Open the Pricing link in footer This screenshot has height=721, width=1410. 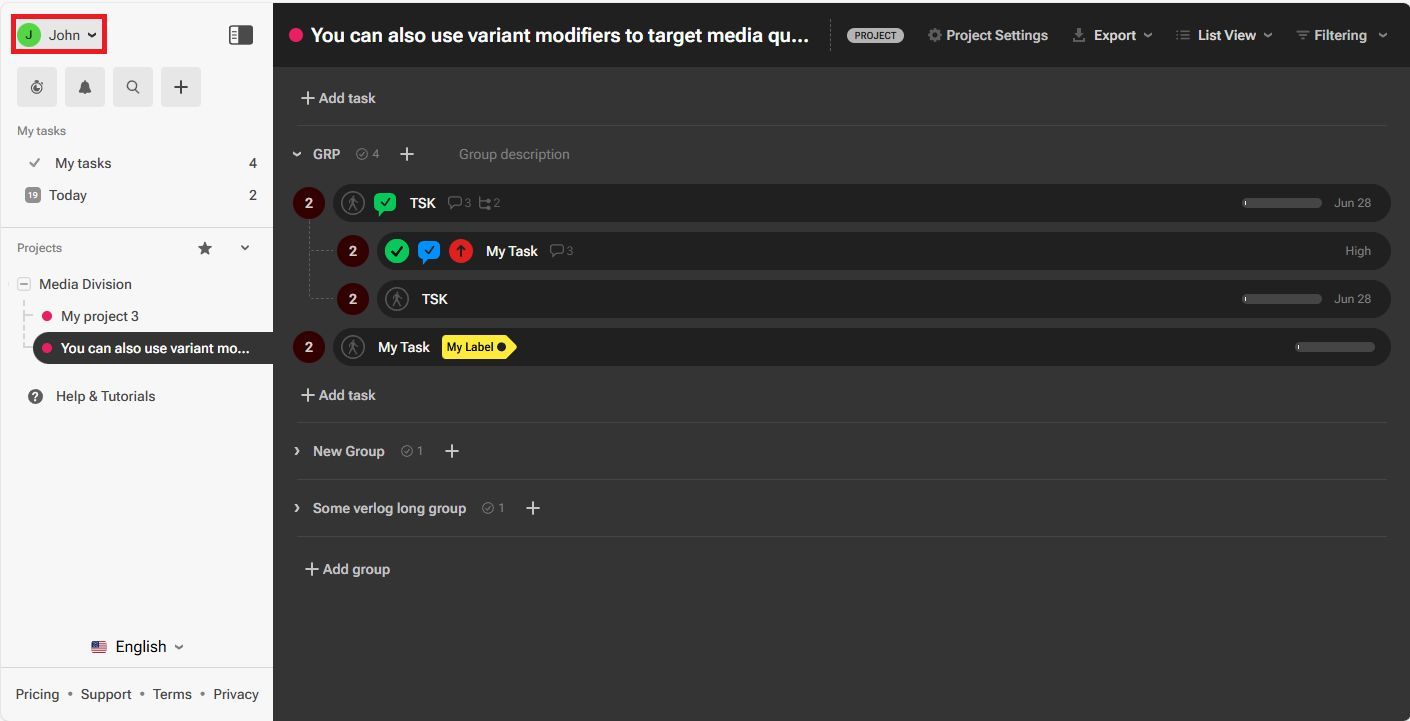[x=37, y=694]
